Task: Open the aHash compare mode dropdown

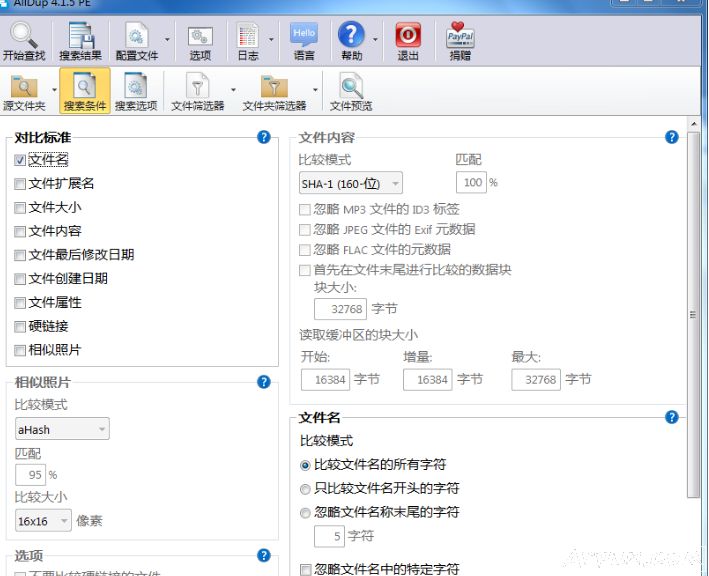Action: pos(62,429)
